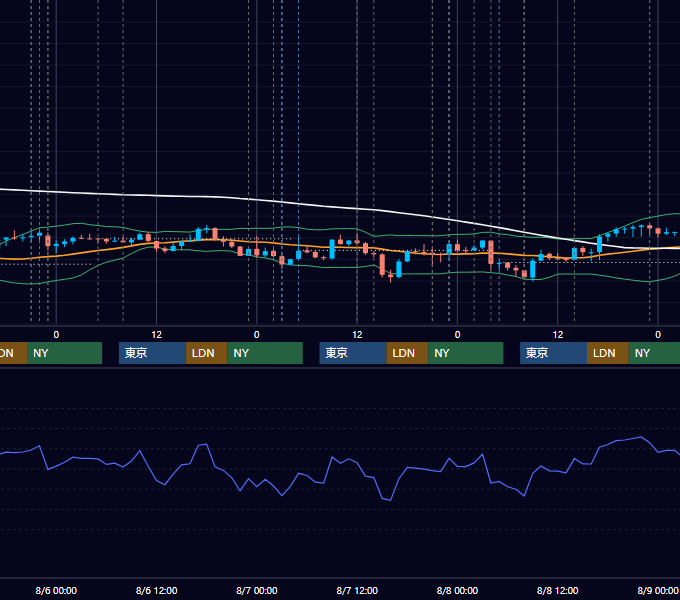The image size is (680, 600).
Task: Click hour label 12 above the 8/6 東京 block
Action: click(157, 335)
